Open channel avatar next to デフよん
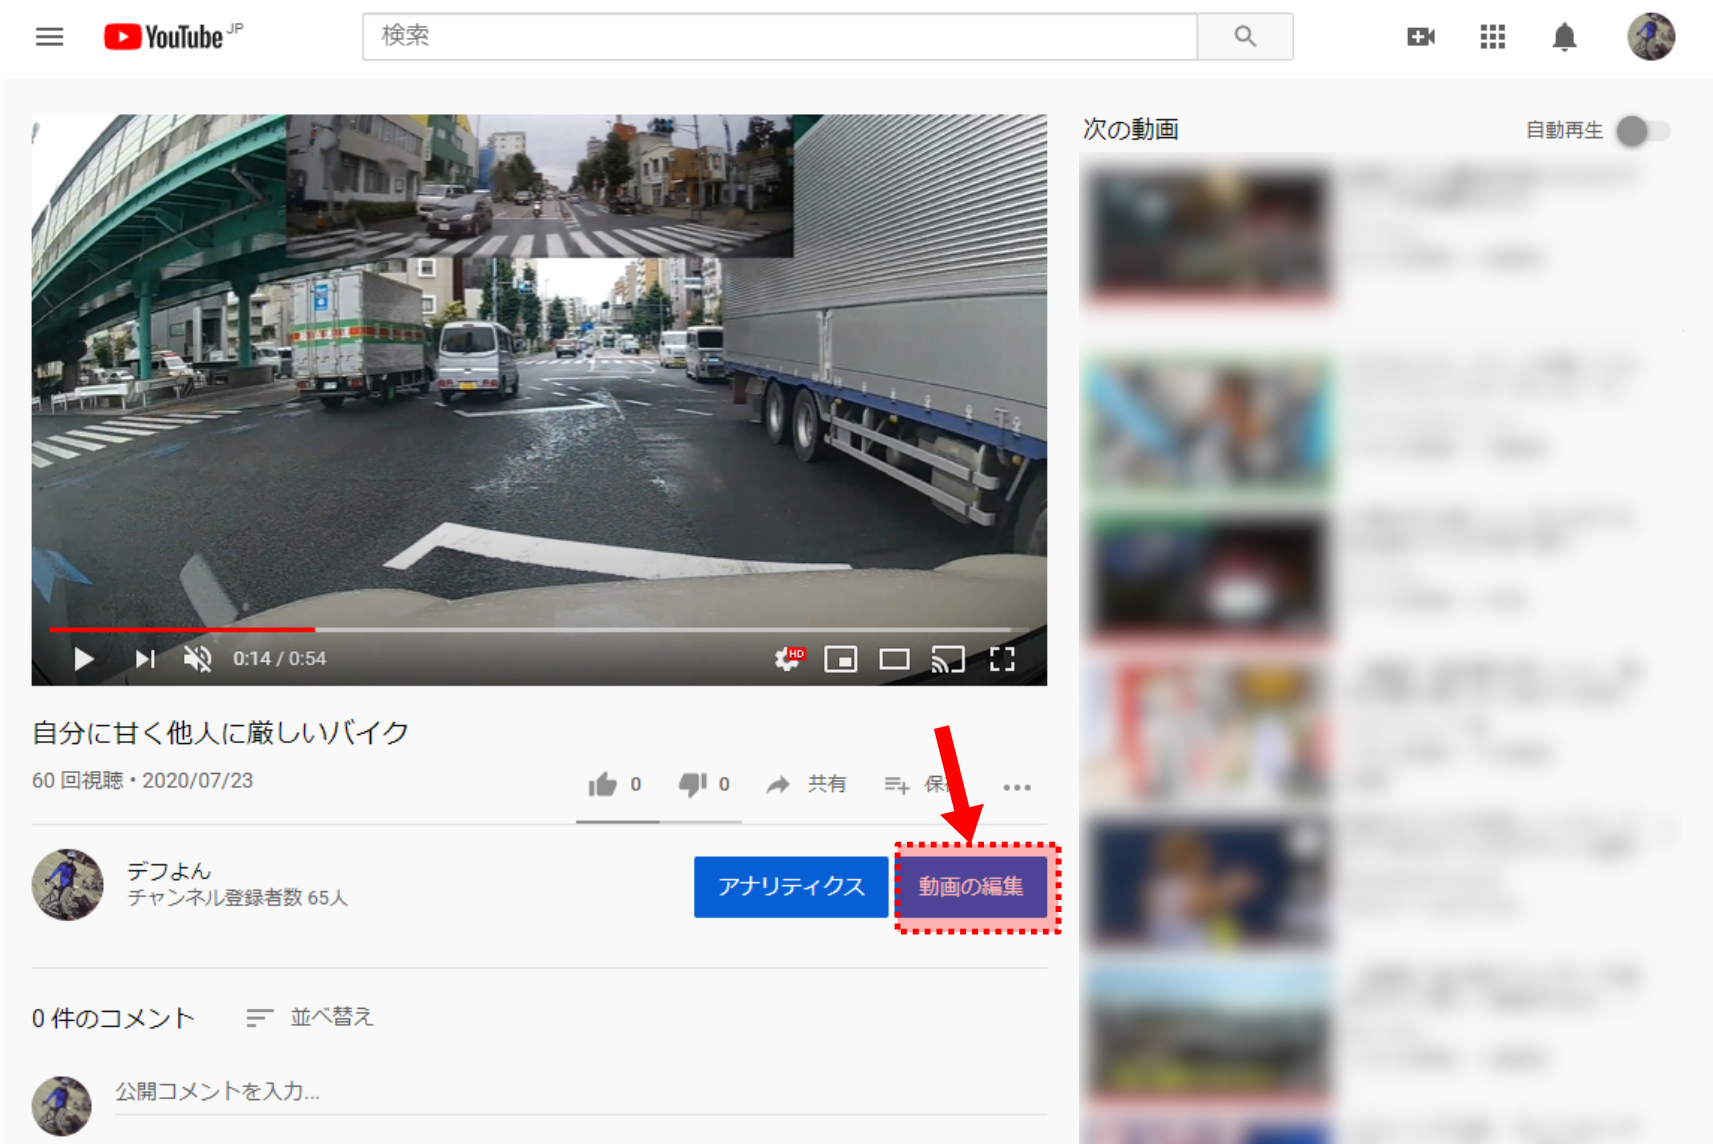The width and height of the screenshot is (1713, 1144). click(x=68, y=885)
